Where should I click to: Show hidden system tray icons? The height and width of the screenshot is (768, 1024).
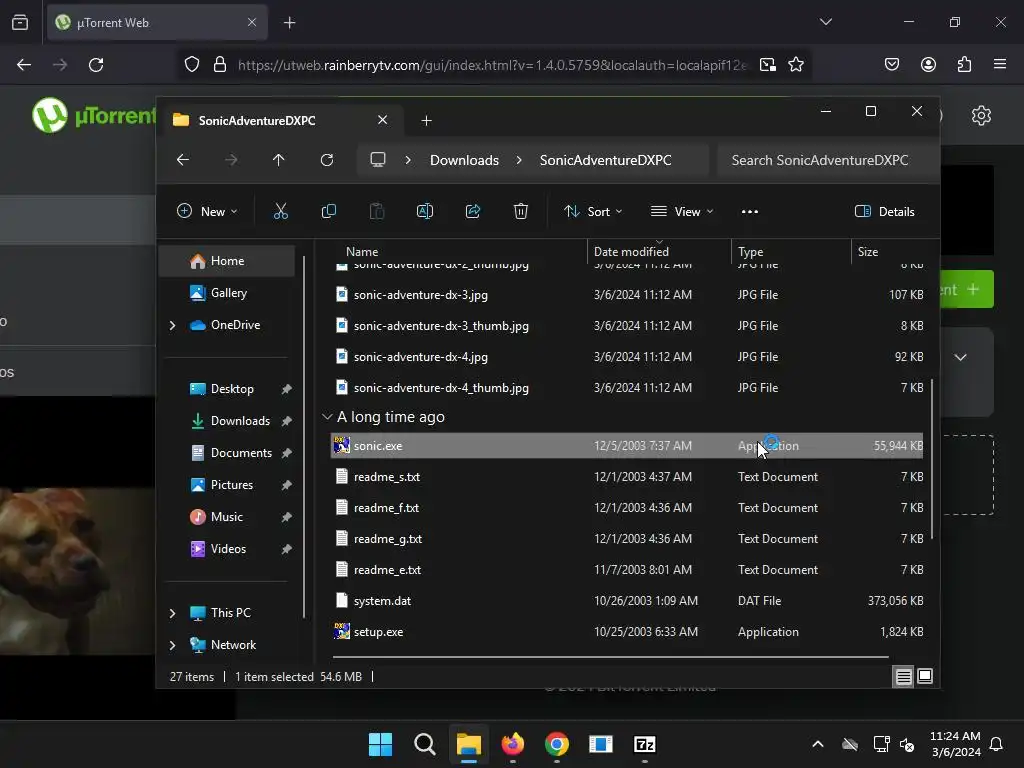(818, 744)
